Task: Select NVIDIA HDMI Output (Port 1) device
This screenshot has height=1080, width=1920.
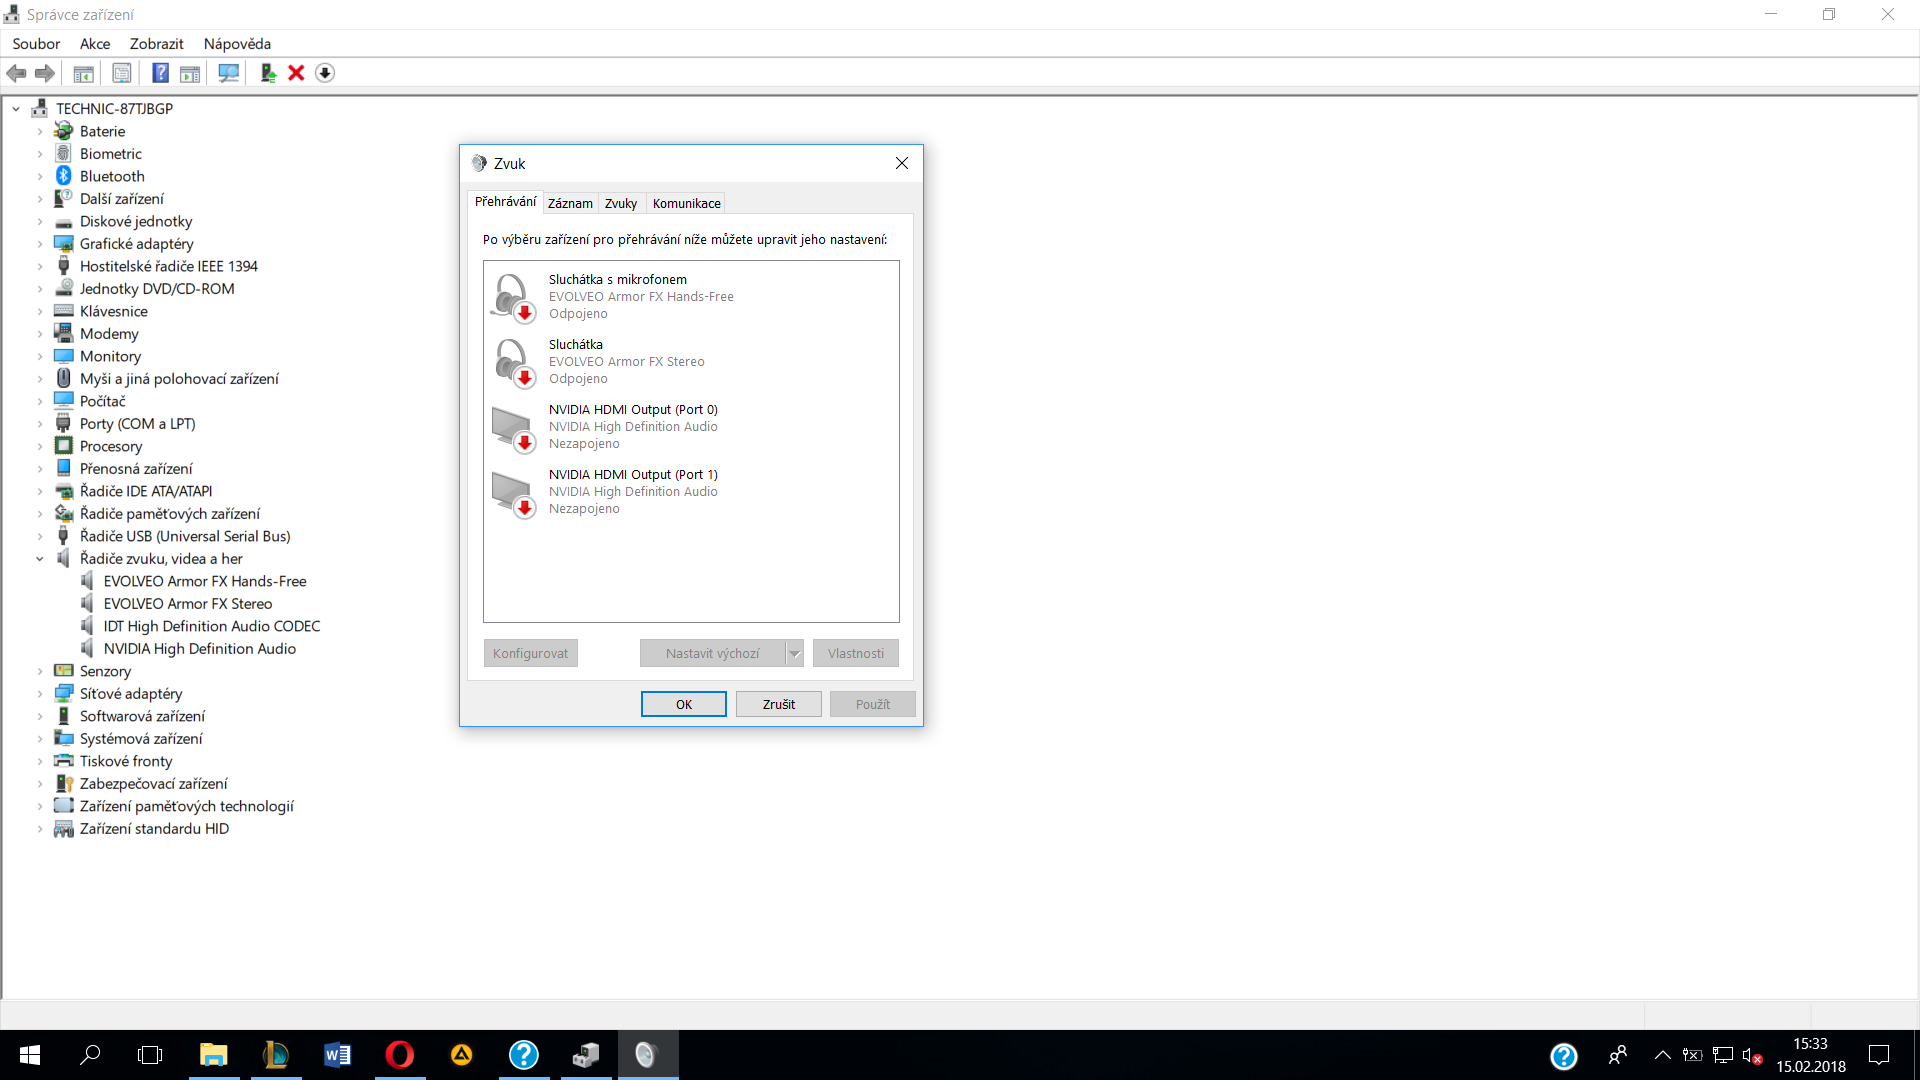Action: tap(691, 492)
